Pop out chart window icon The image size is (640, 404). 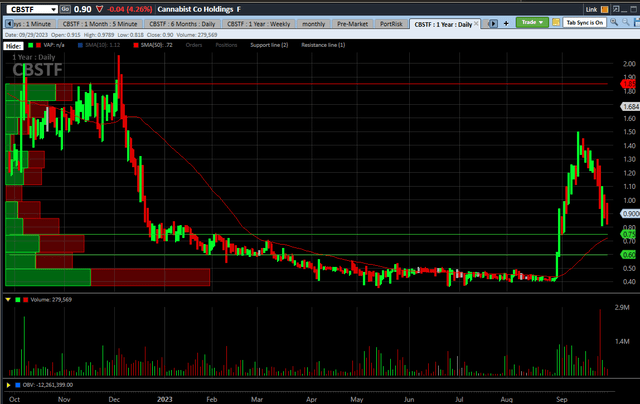(x=616, y=9)
